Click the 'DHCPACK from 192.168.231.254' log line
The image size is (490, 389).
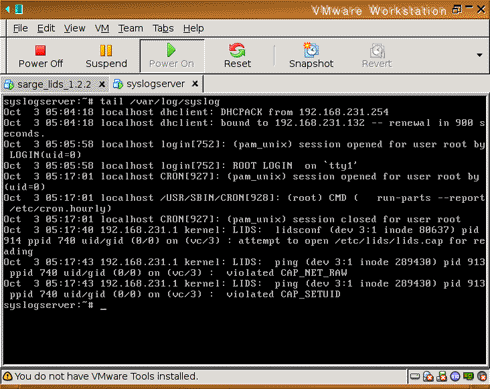[196, 112]
